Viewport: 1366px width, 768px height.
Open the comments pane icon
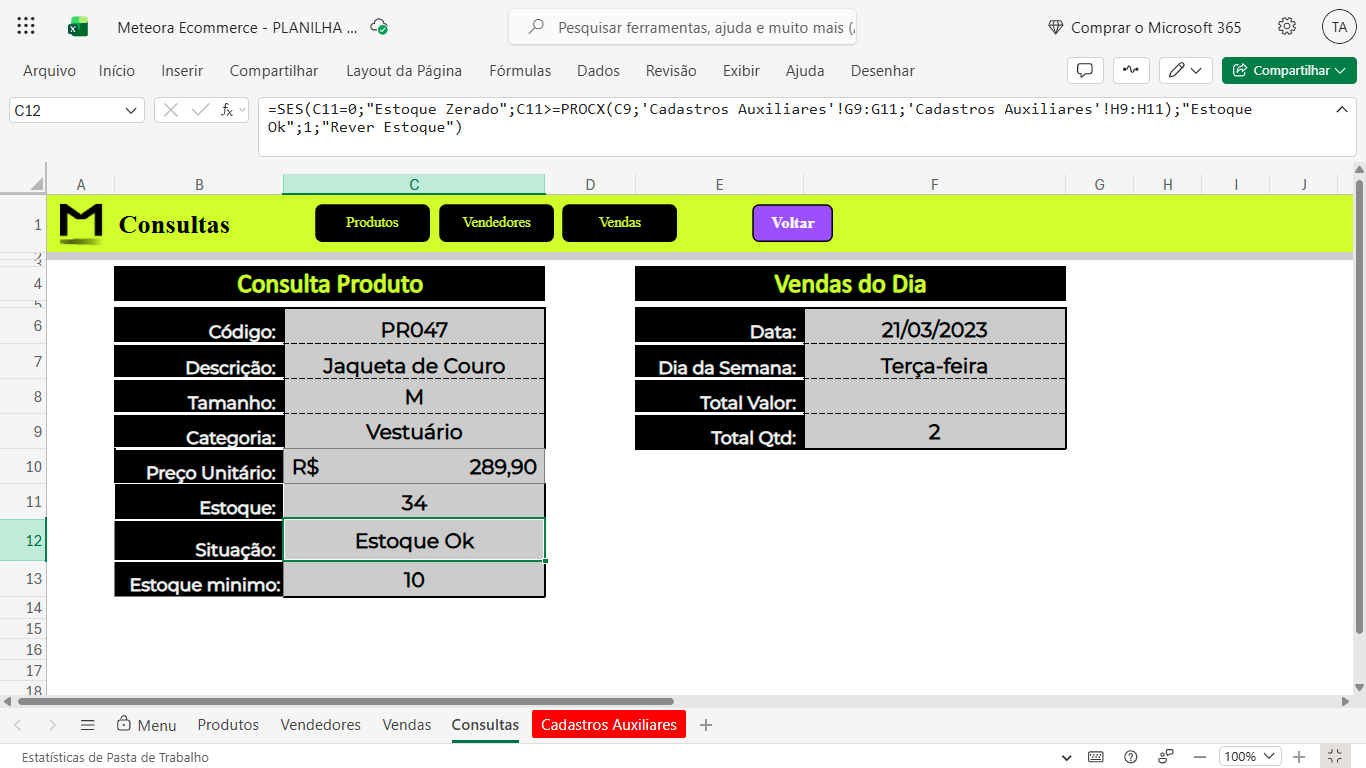pos(1085,70)
